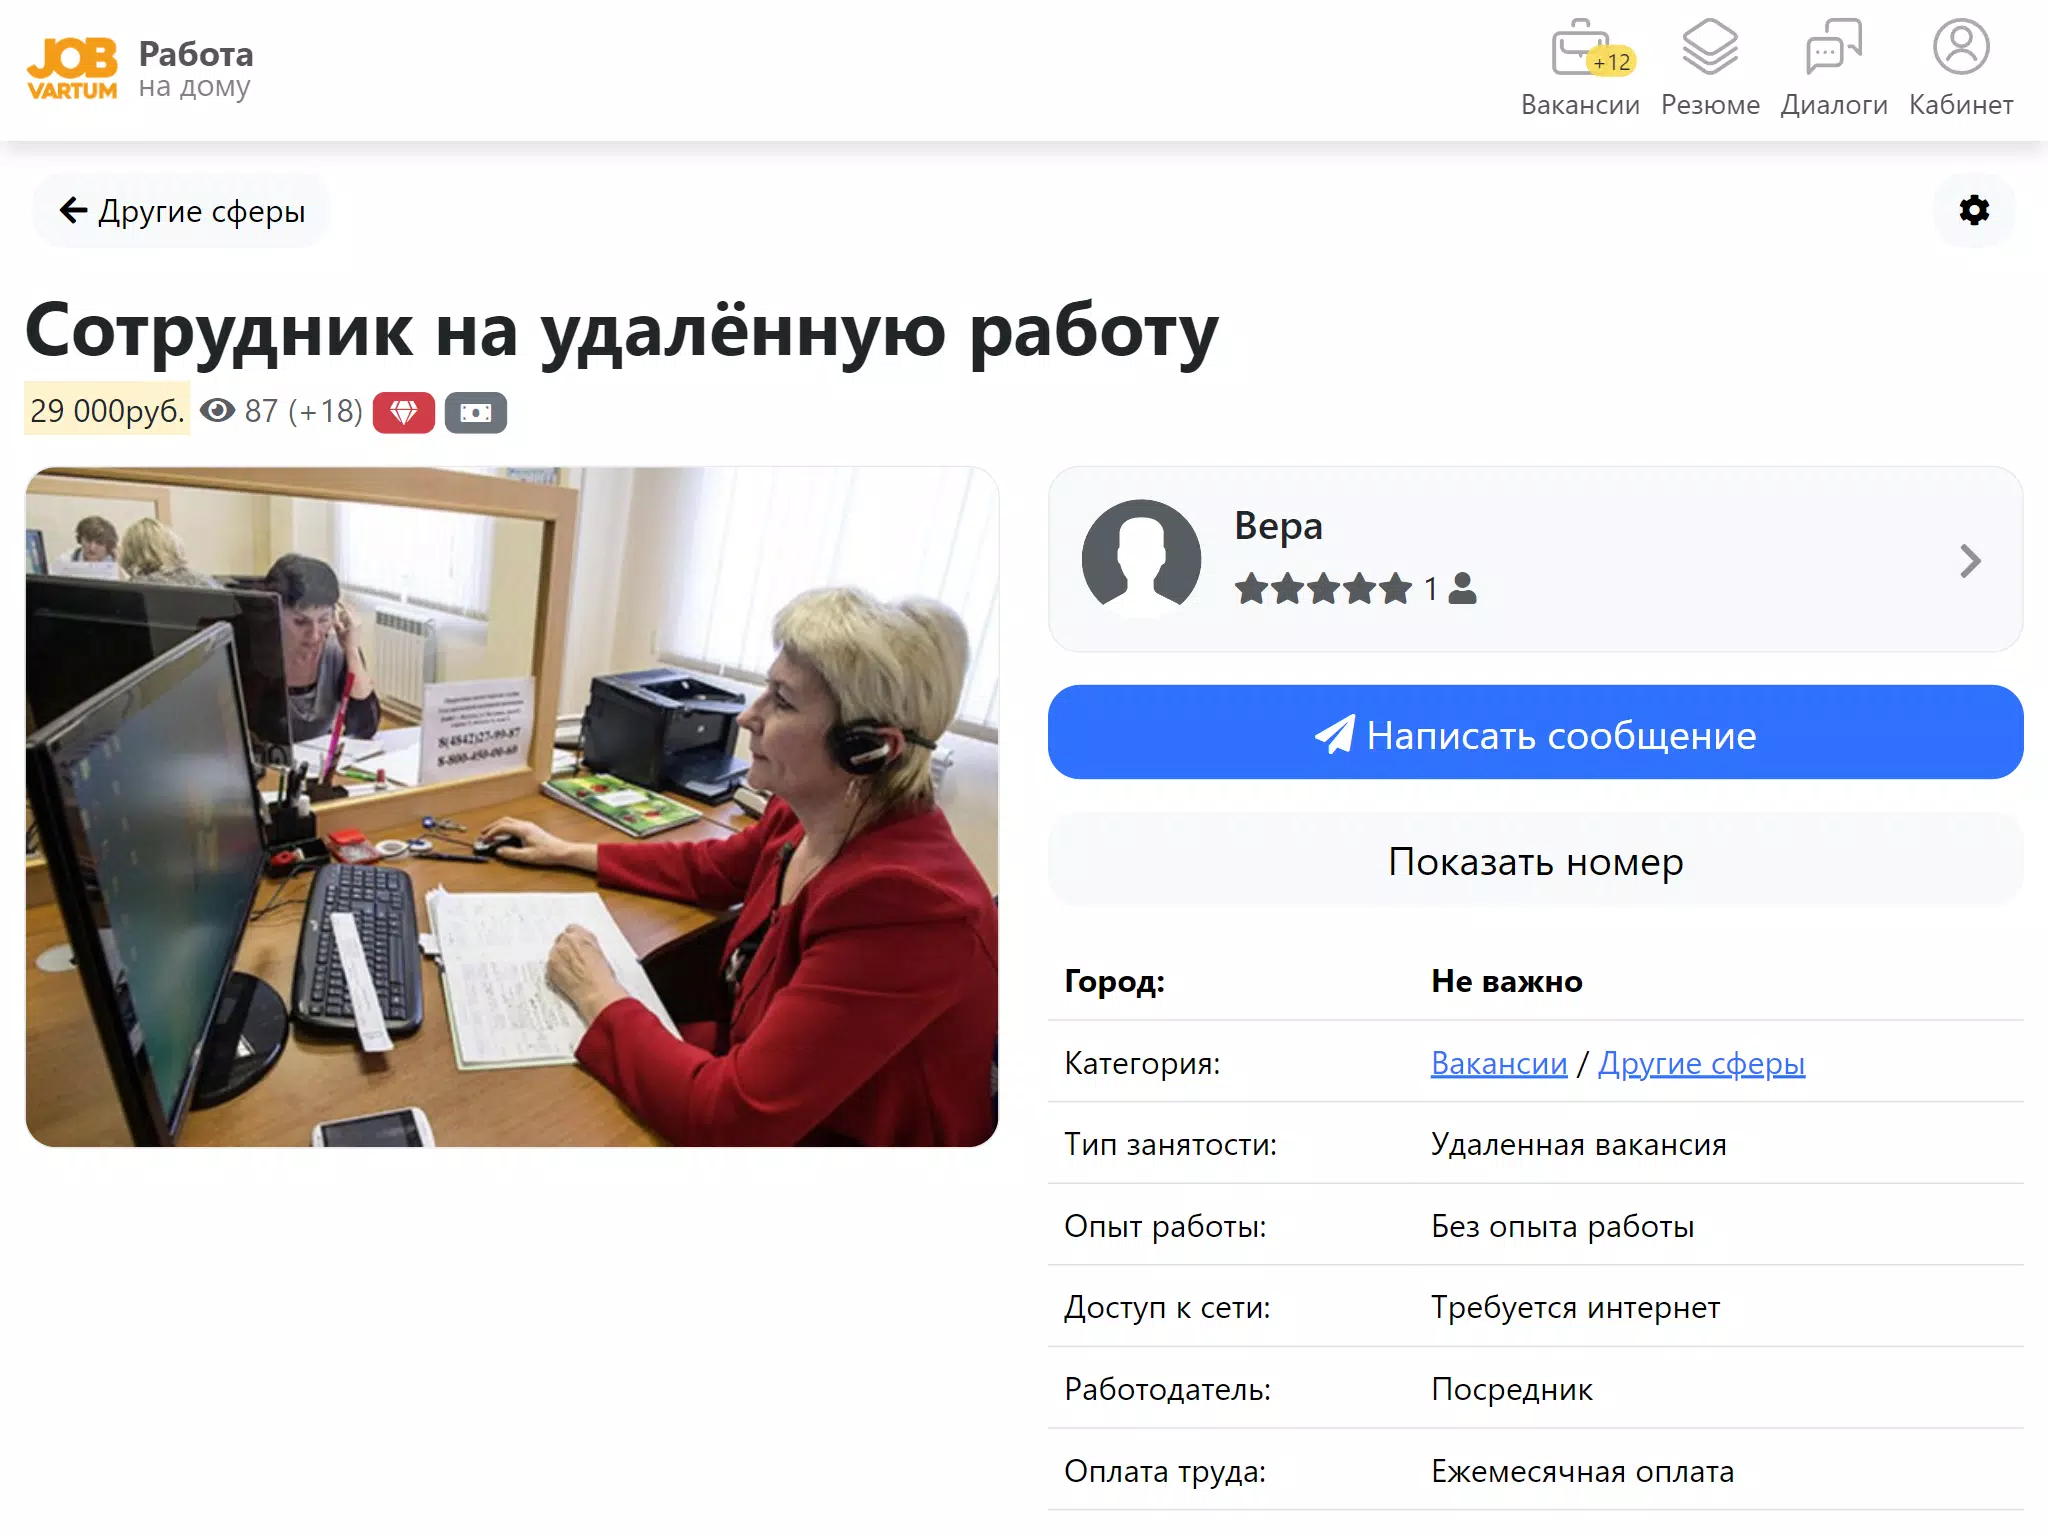Click the red diamond badge
2048x1536 pixels.
(x=403, y=412)
